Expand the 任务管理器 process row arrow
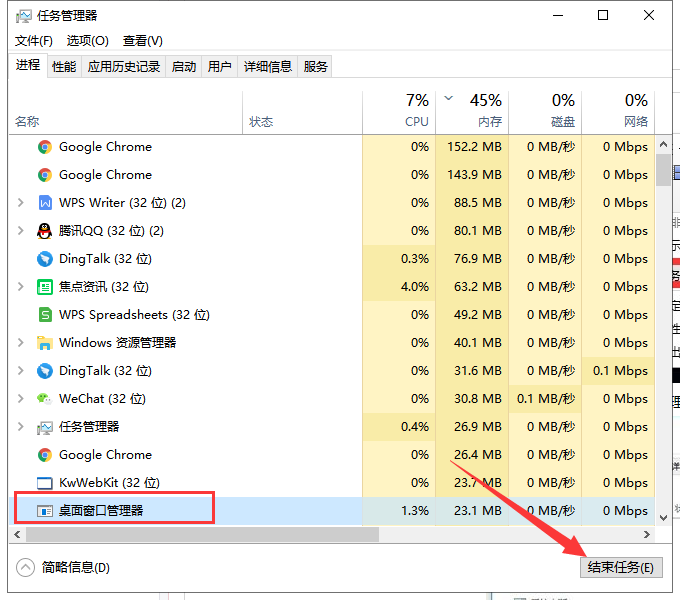The image size is (680, 600). (21, 427)
